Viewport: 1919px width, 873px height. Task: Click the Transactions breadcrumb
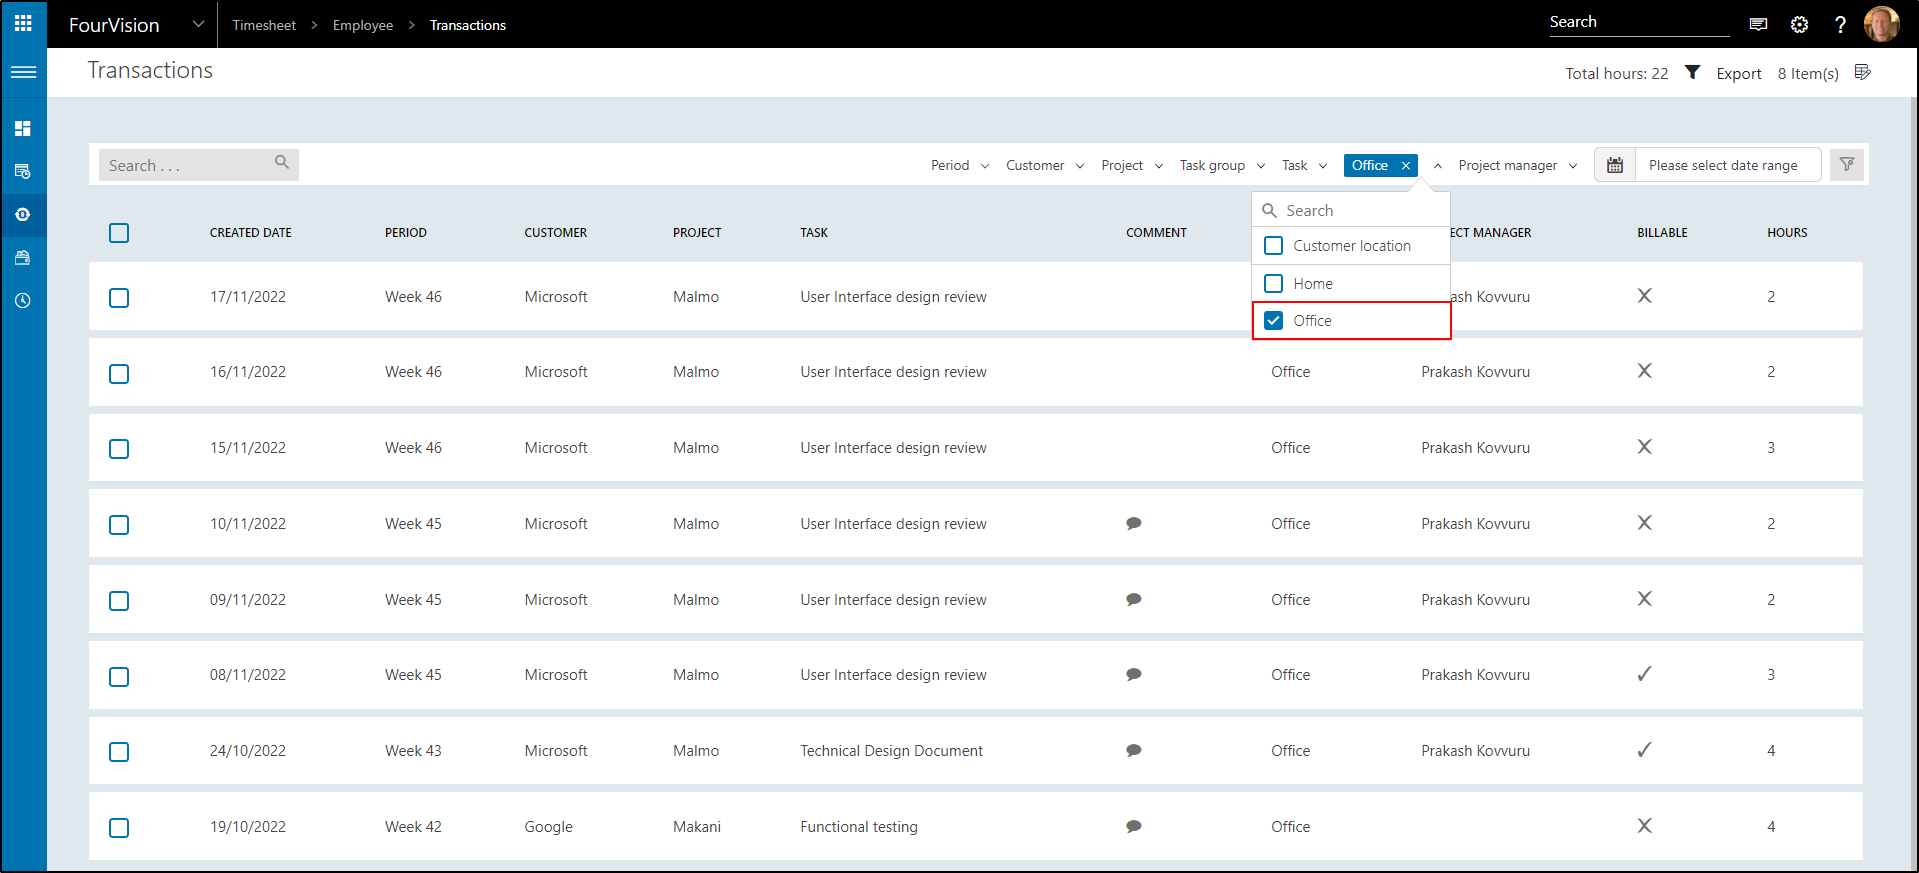[x=468, y=25]
